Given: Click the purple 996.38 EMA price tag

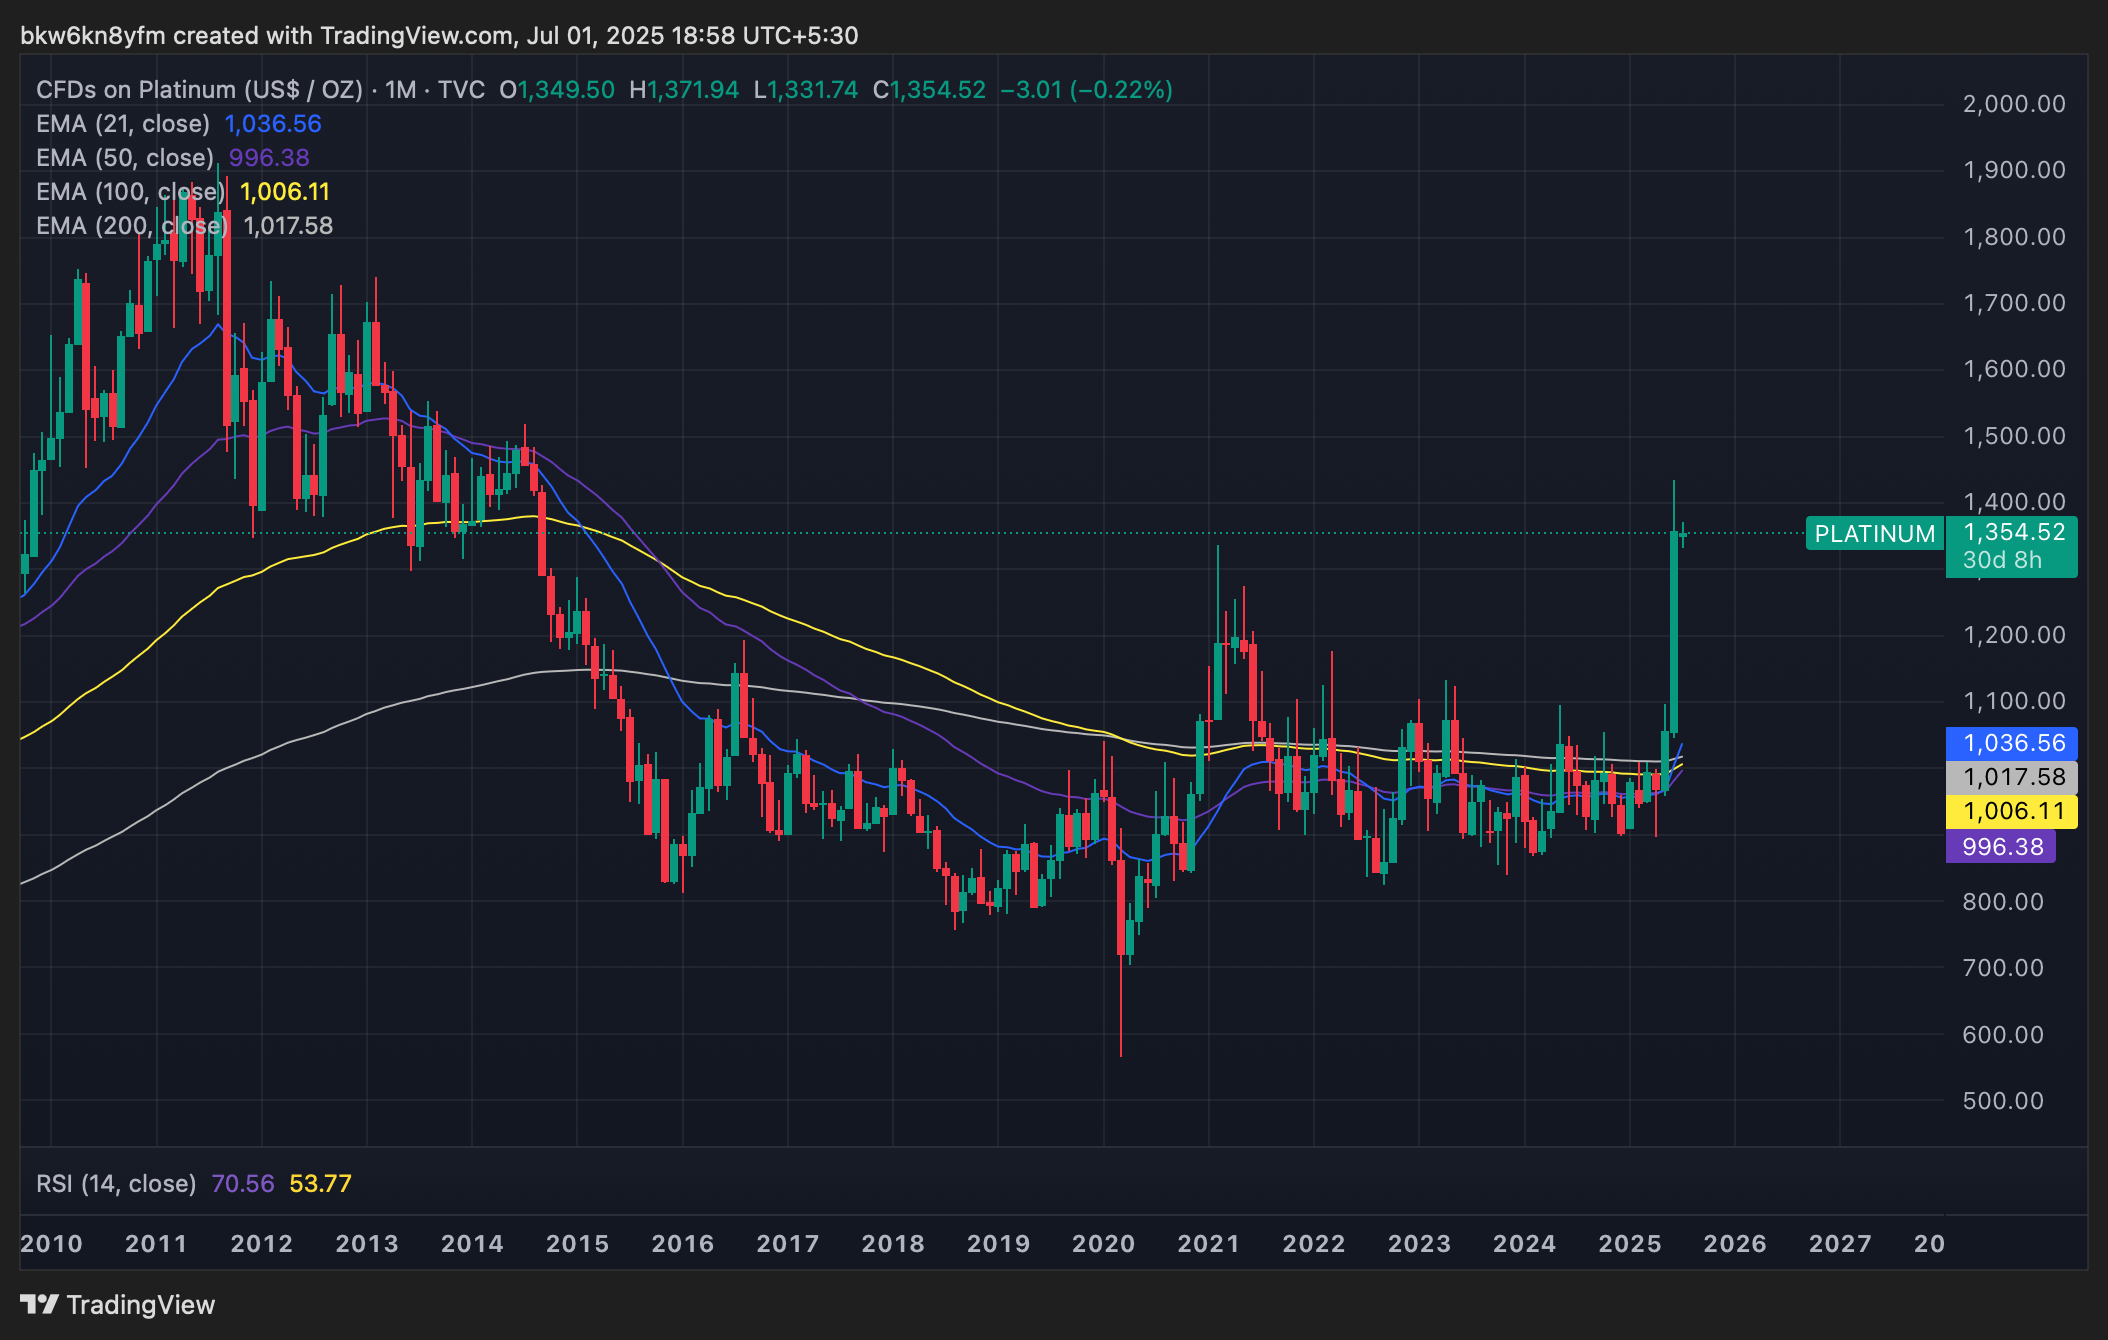Looking at the screenshot, I should tap(2001, 847).
